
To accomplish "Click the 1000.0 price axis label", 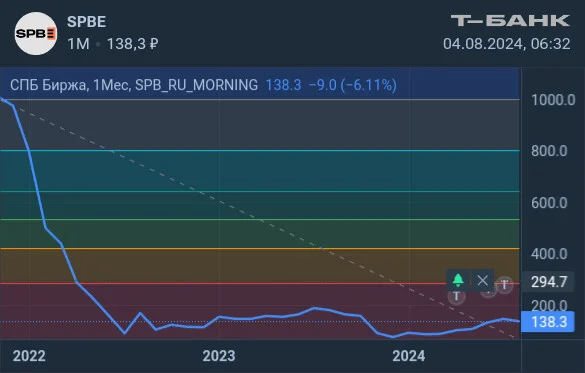I will click(553, 100).
